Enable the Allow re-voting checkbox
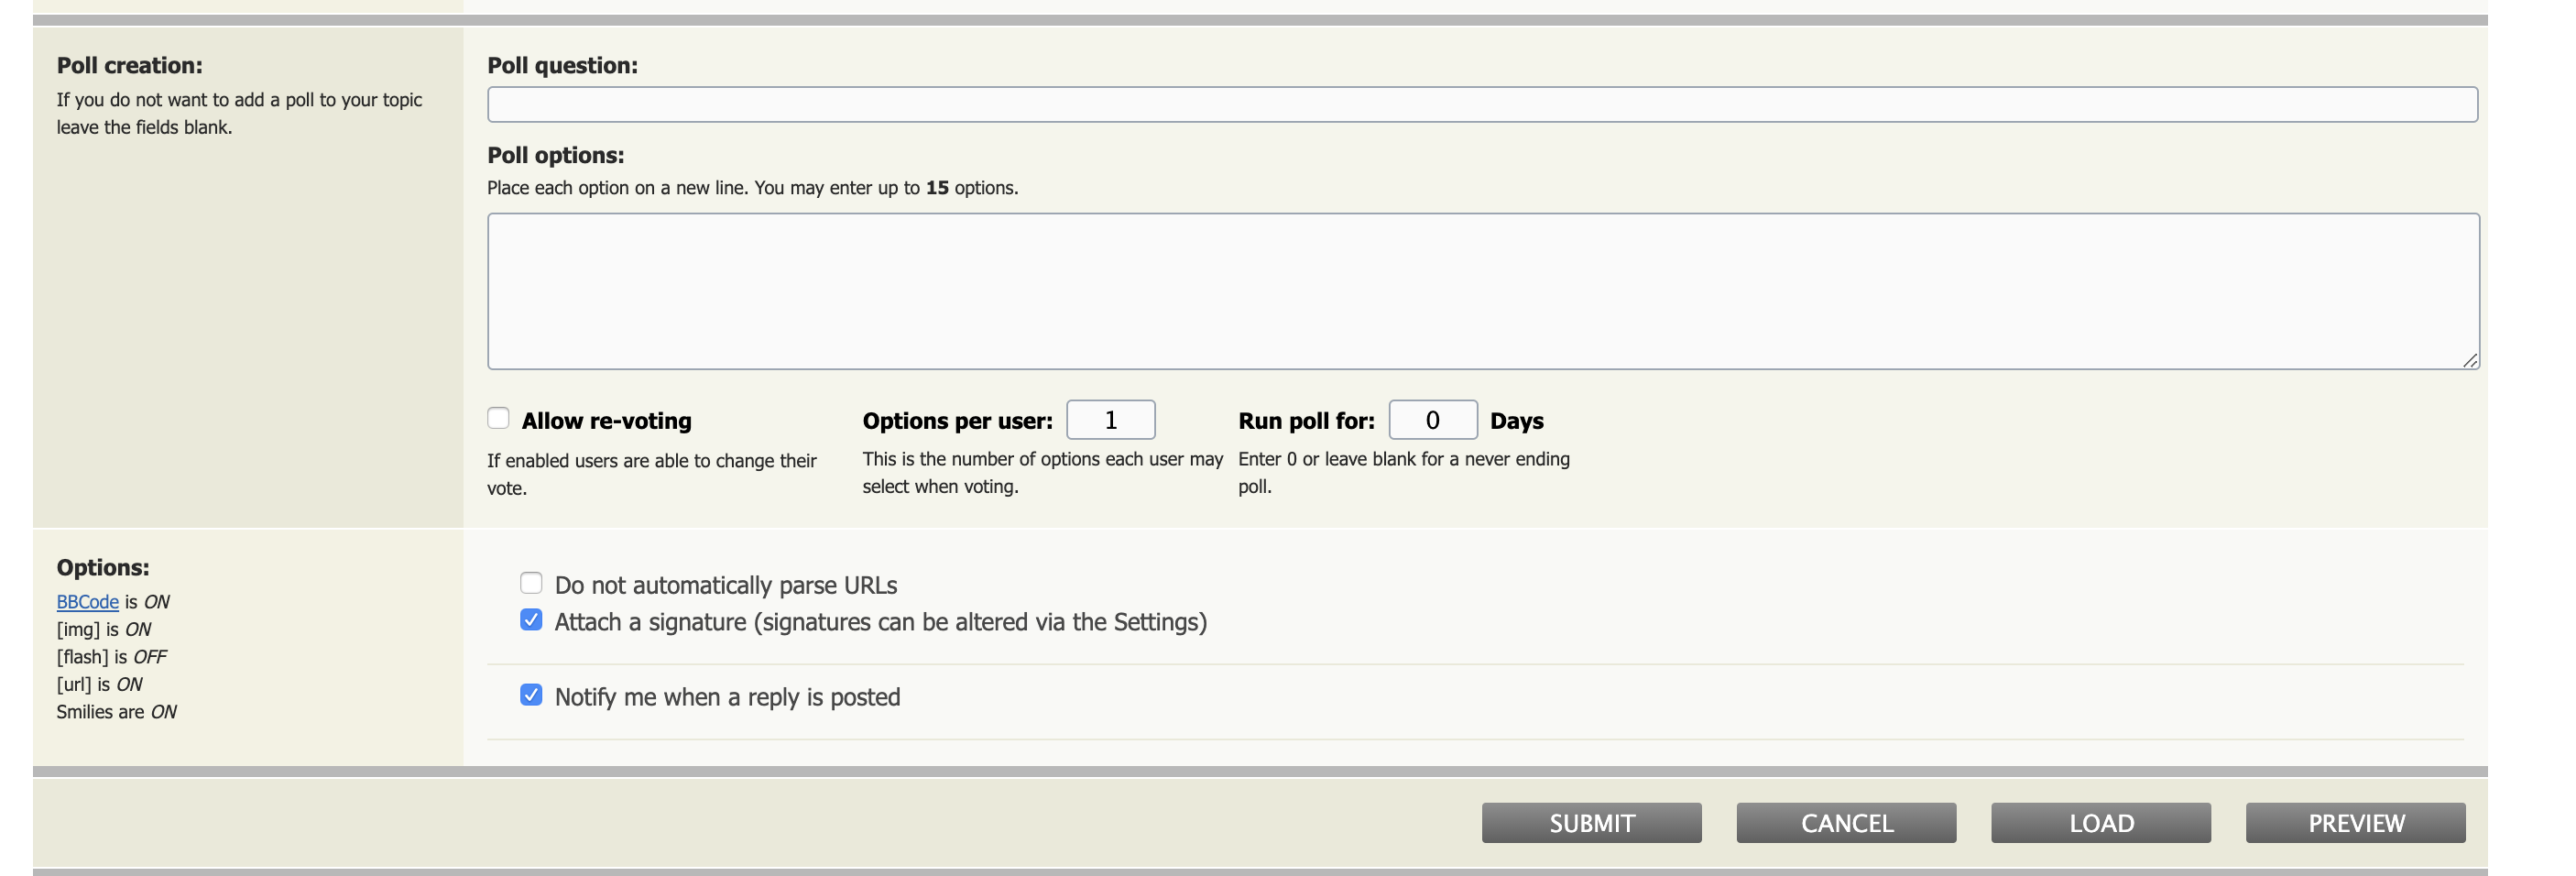This screenshot has width=2576, height=876. coord(498,418)
